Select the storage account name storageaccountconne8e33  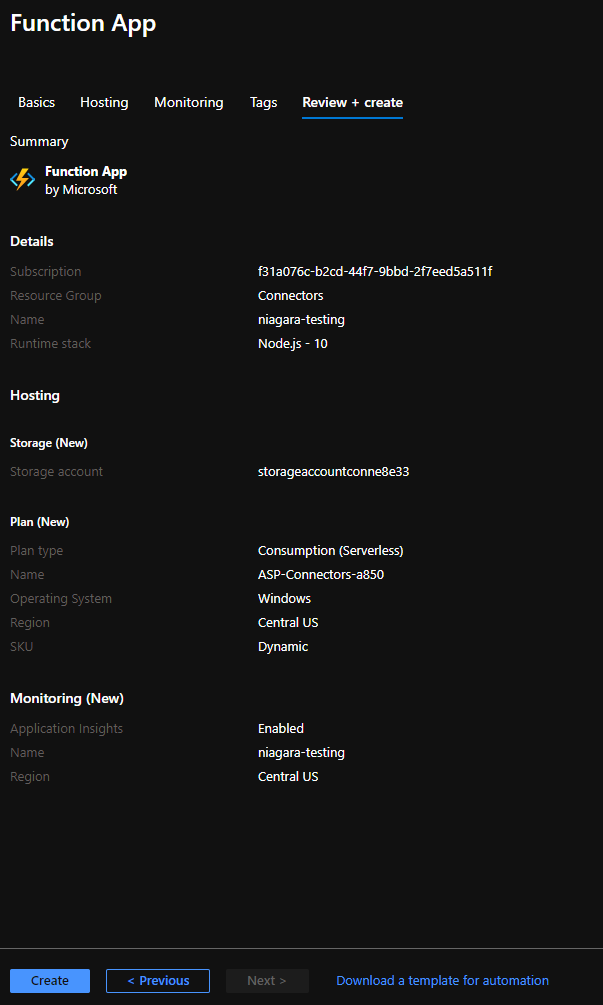click(333, 471)
